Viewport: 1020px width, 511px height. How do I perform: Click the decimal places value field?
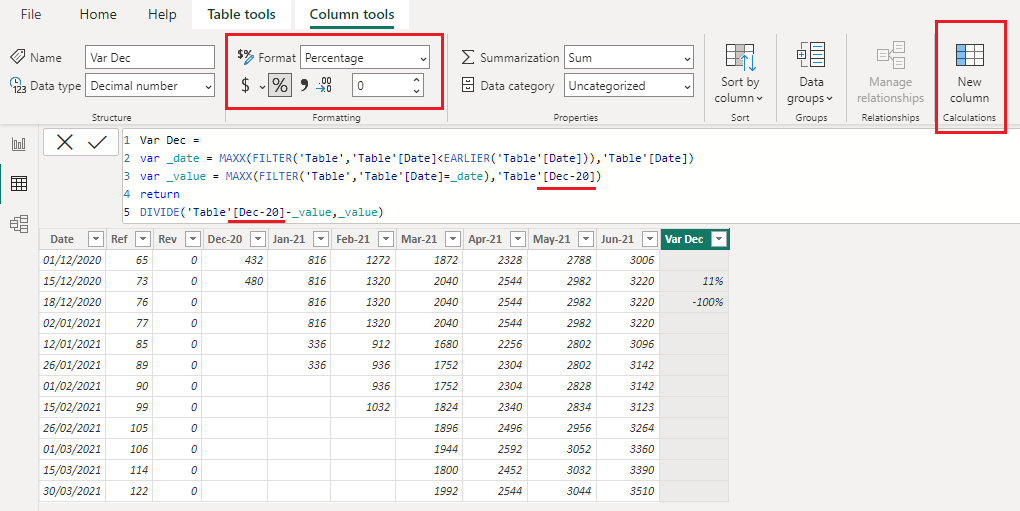(x=381, y=86)
